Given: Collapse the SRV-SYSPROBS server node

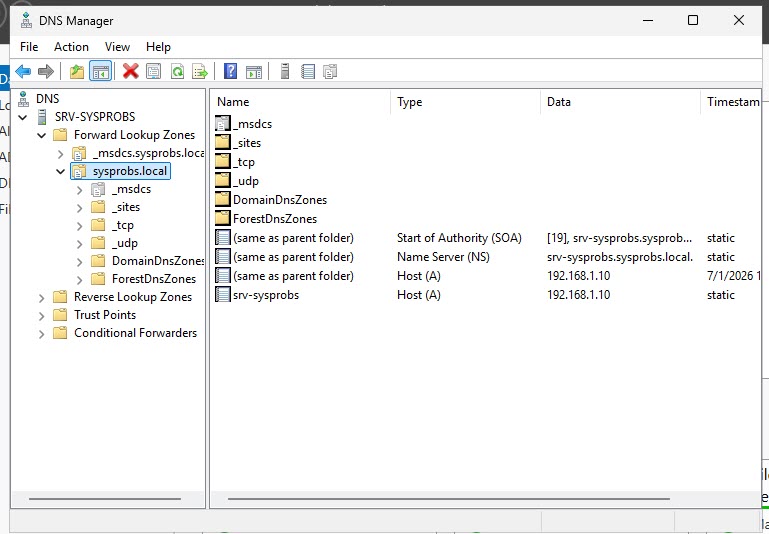Looking at the screenshot, I should pos(23,117).
